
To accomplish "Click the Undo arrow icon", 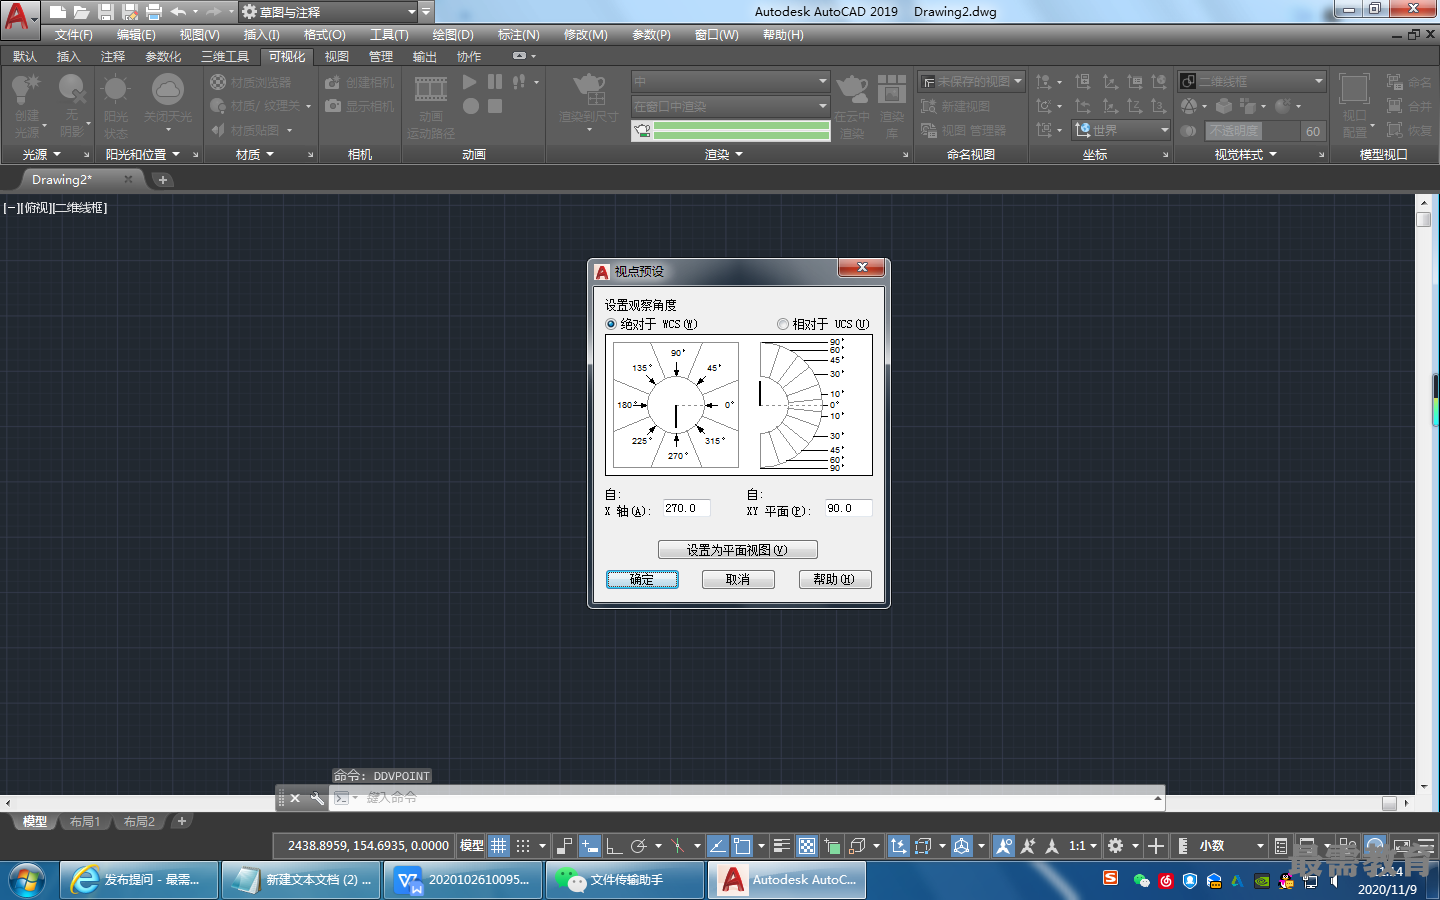I will (178, 12).
